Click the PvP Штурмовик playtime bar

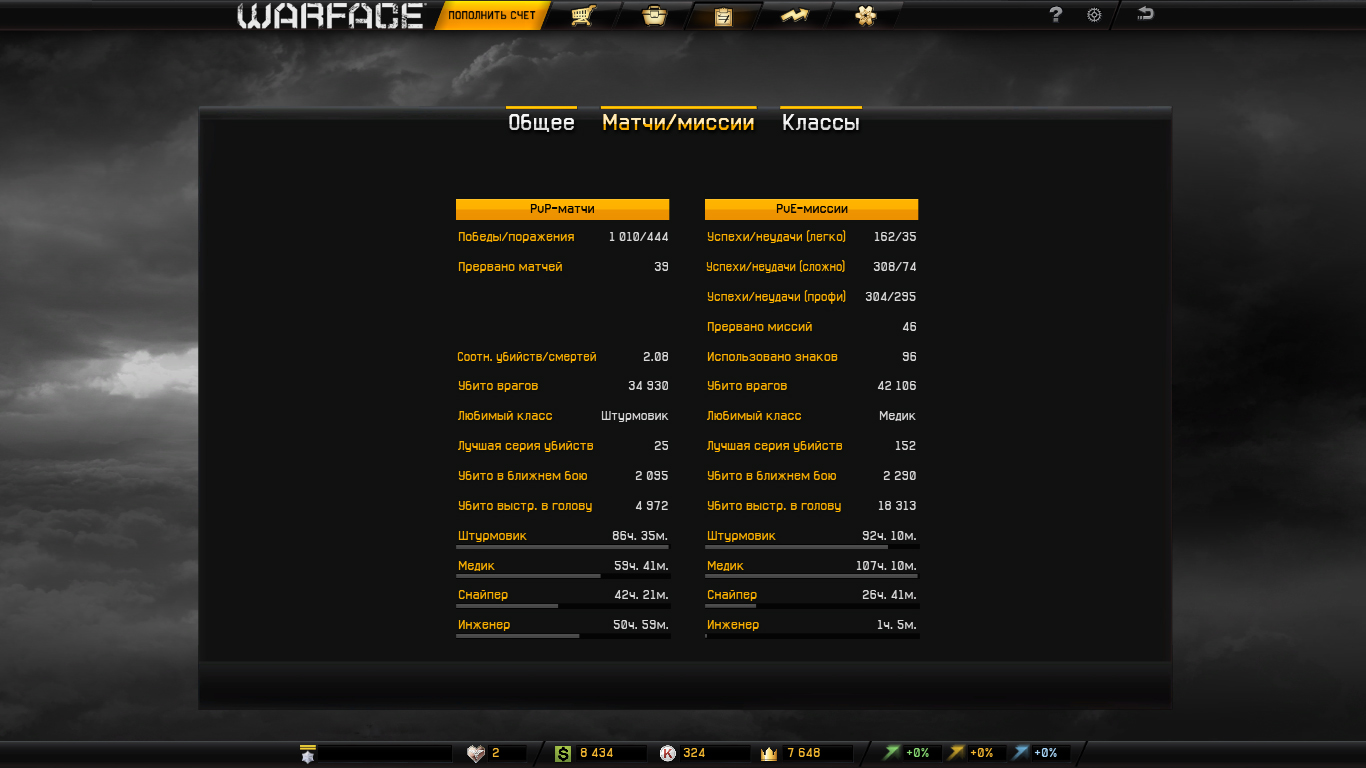coord(562,547)
